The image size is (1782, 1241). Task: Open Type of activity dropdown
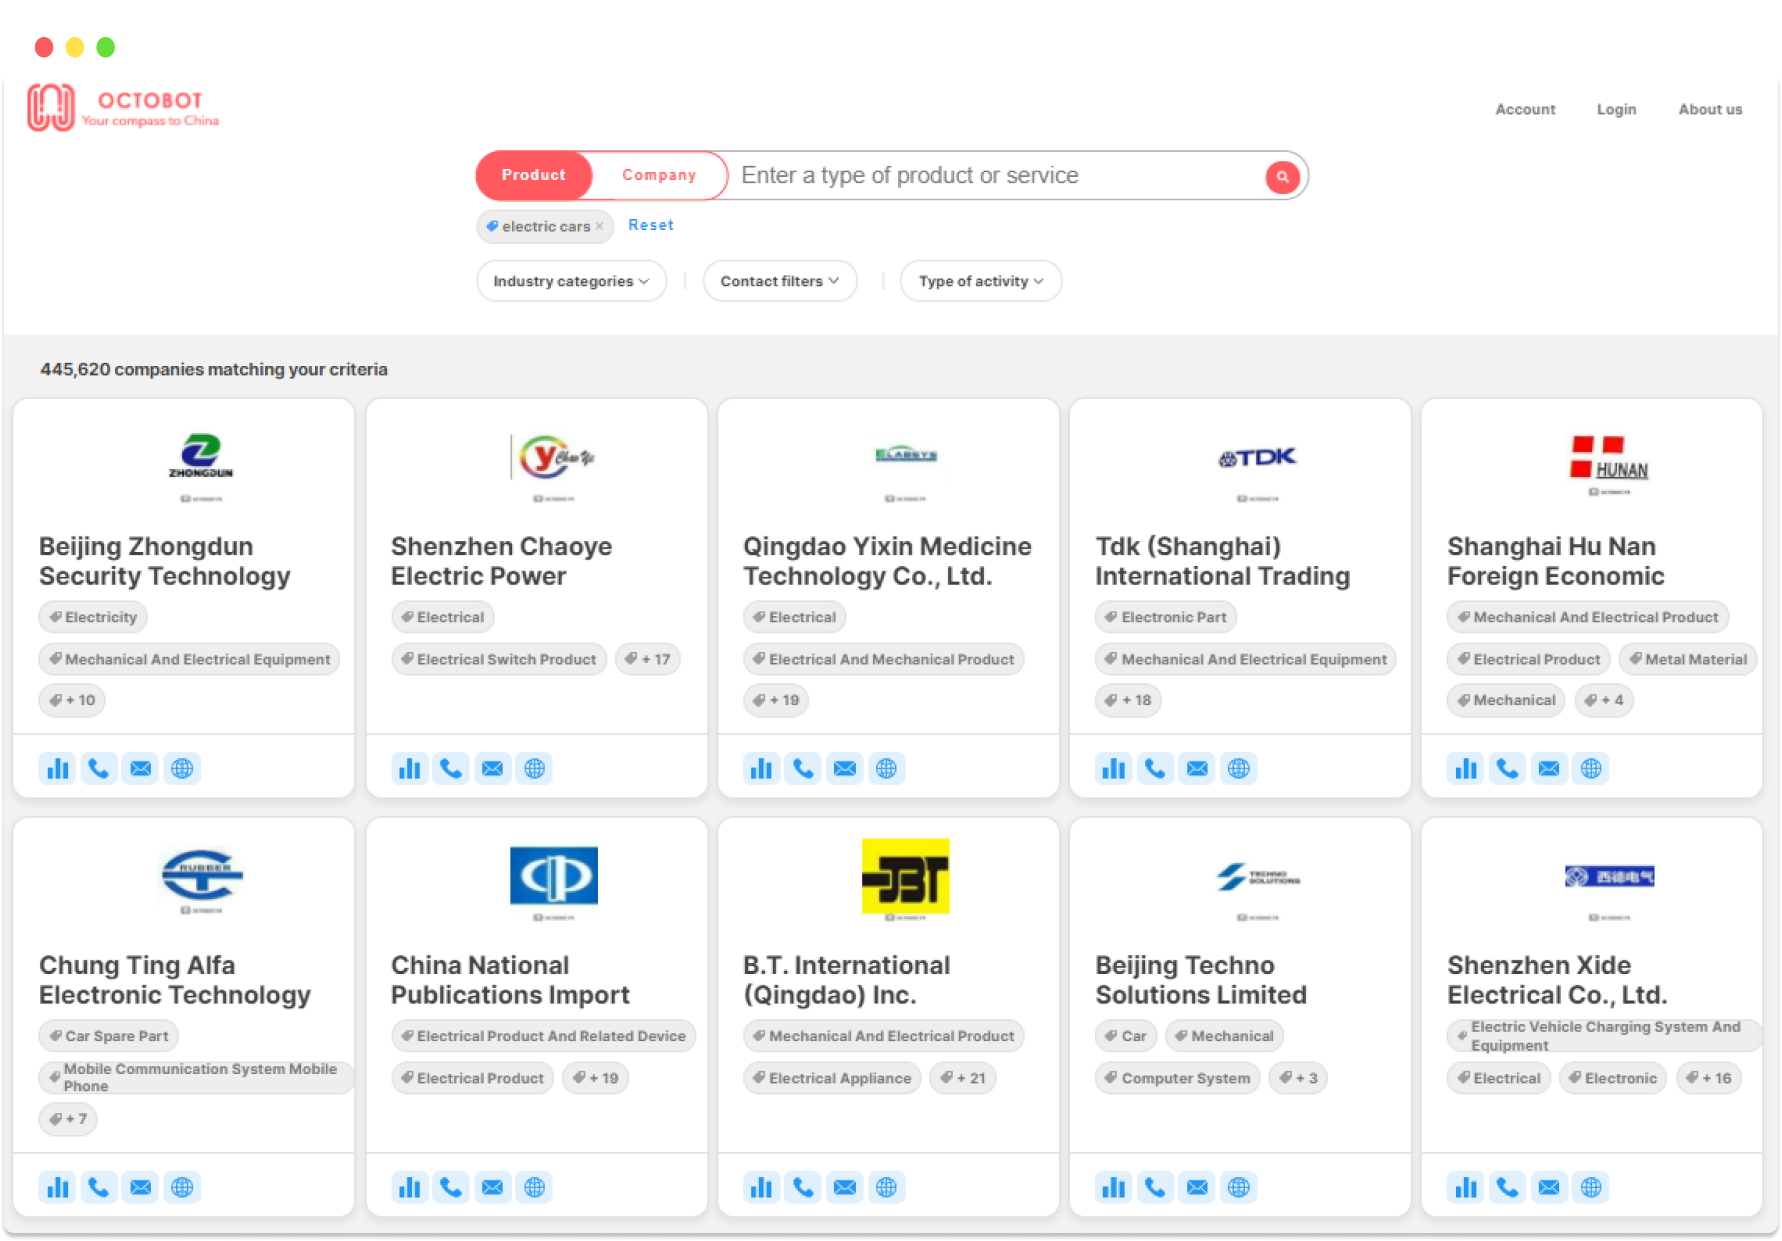click(981, 281)
